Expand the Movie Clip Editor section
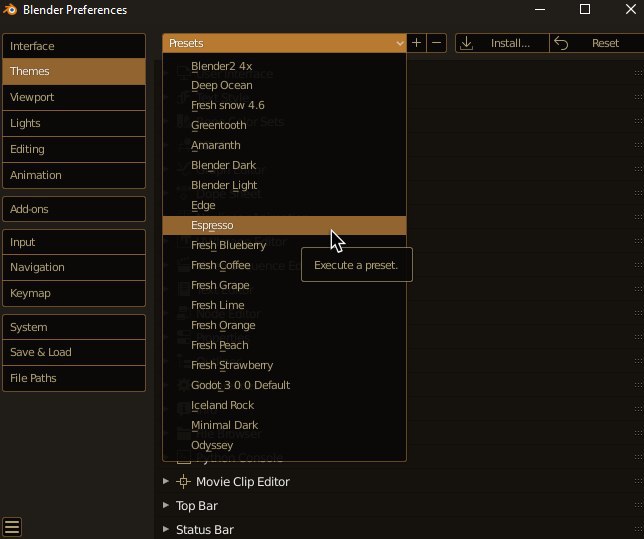Image resolution: width=644 pixels, height=539 pixels. [166, 481]
